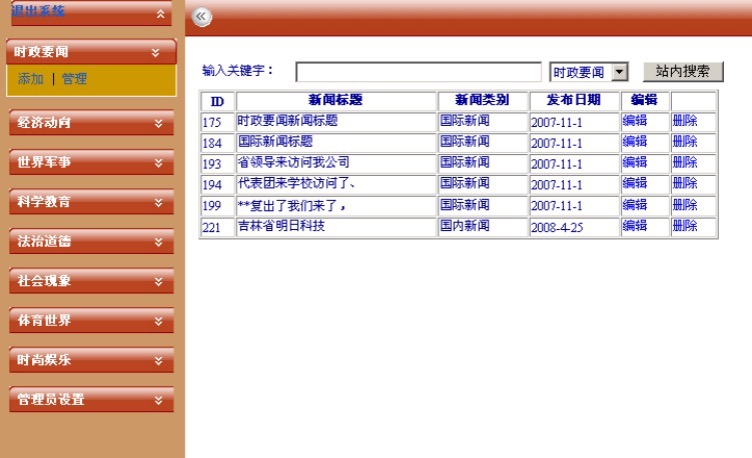This screenshot has width=752, height=458.
Task: Edit news row ID 221
Action: 635,225
